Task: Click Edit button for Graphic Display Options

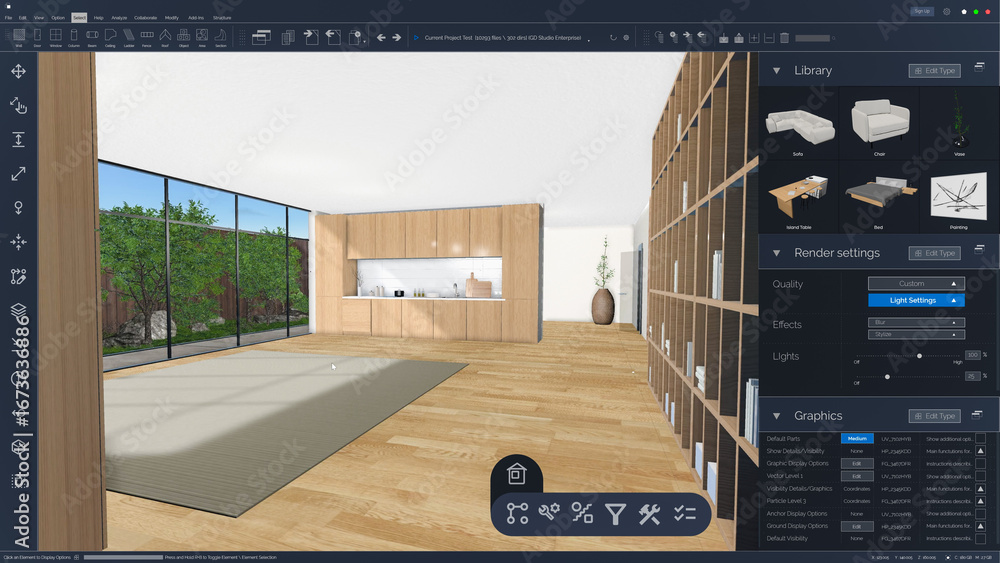Action: click(x=857, y=464)
